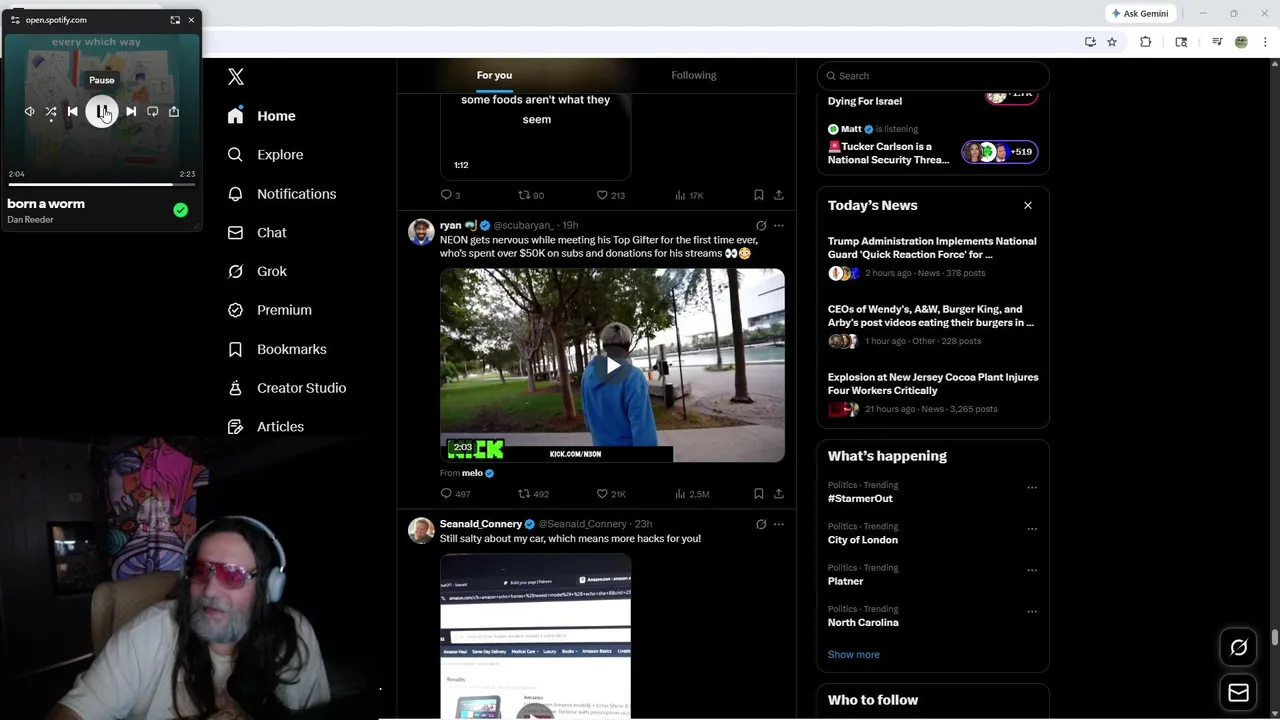Open more options on ryan's post

click(779, 226)
